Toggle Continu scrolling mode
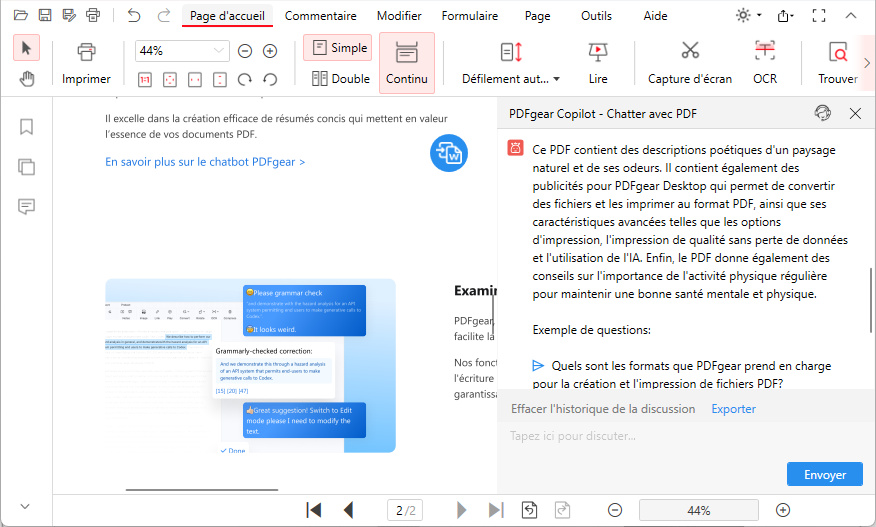The image size is (876, 527). pyautogui.click(x=407, y=63)
